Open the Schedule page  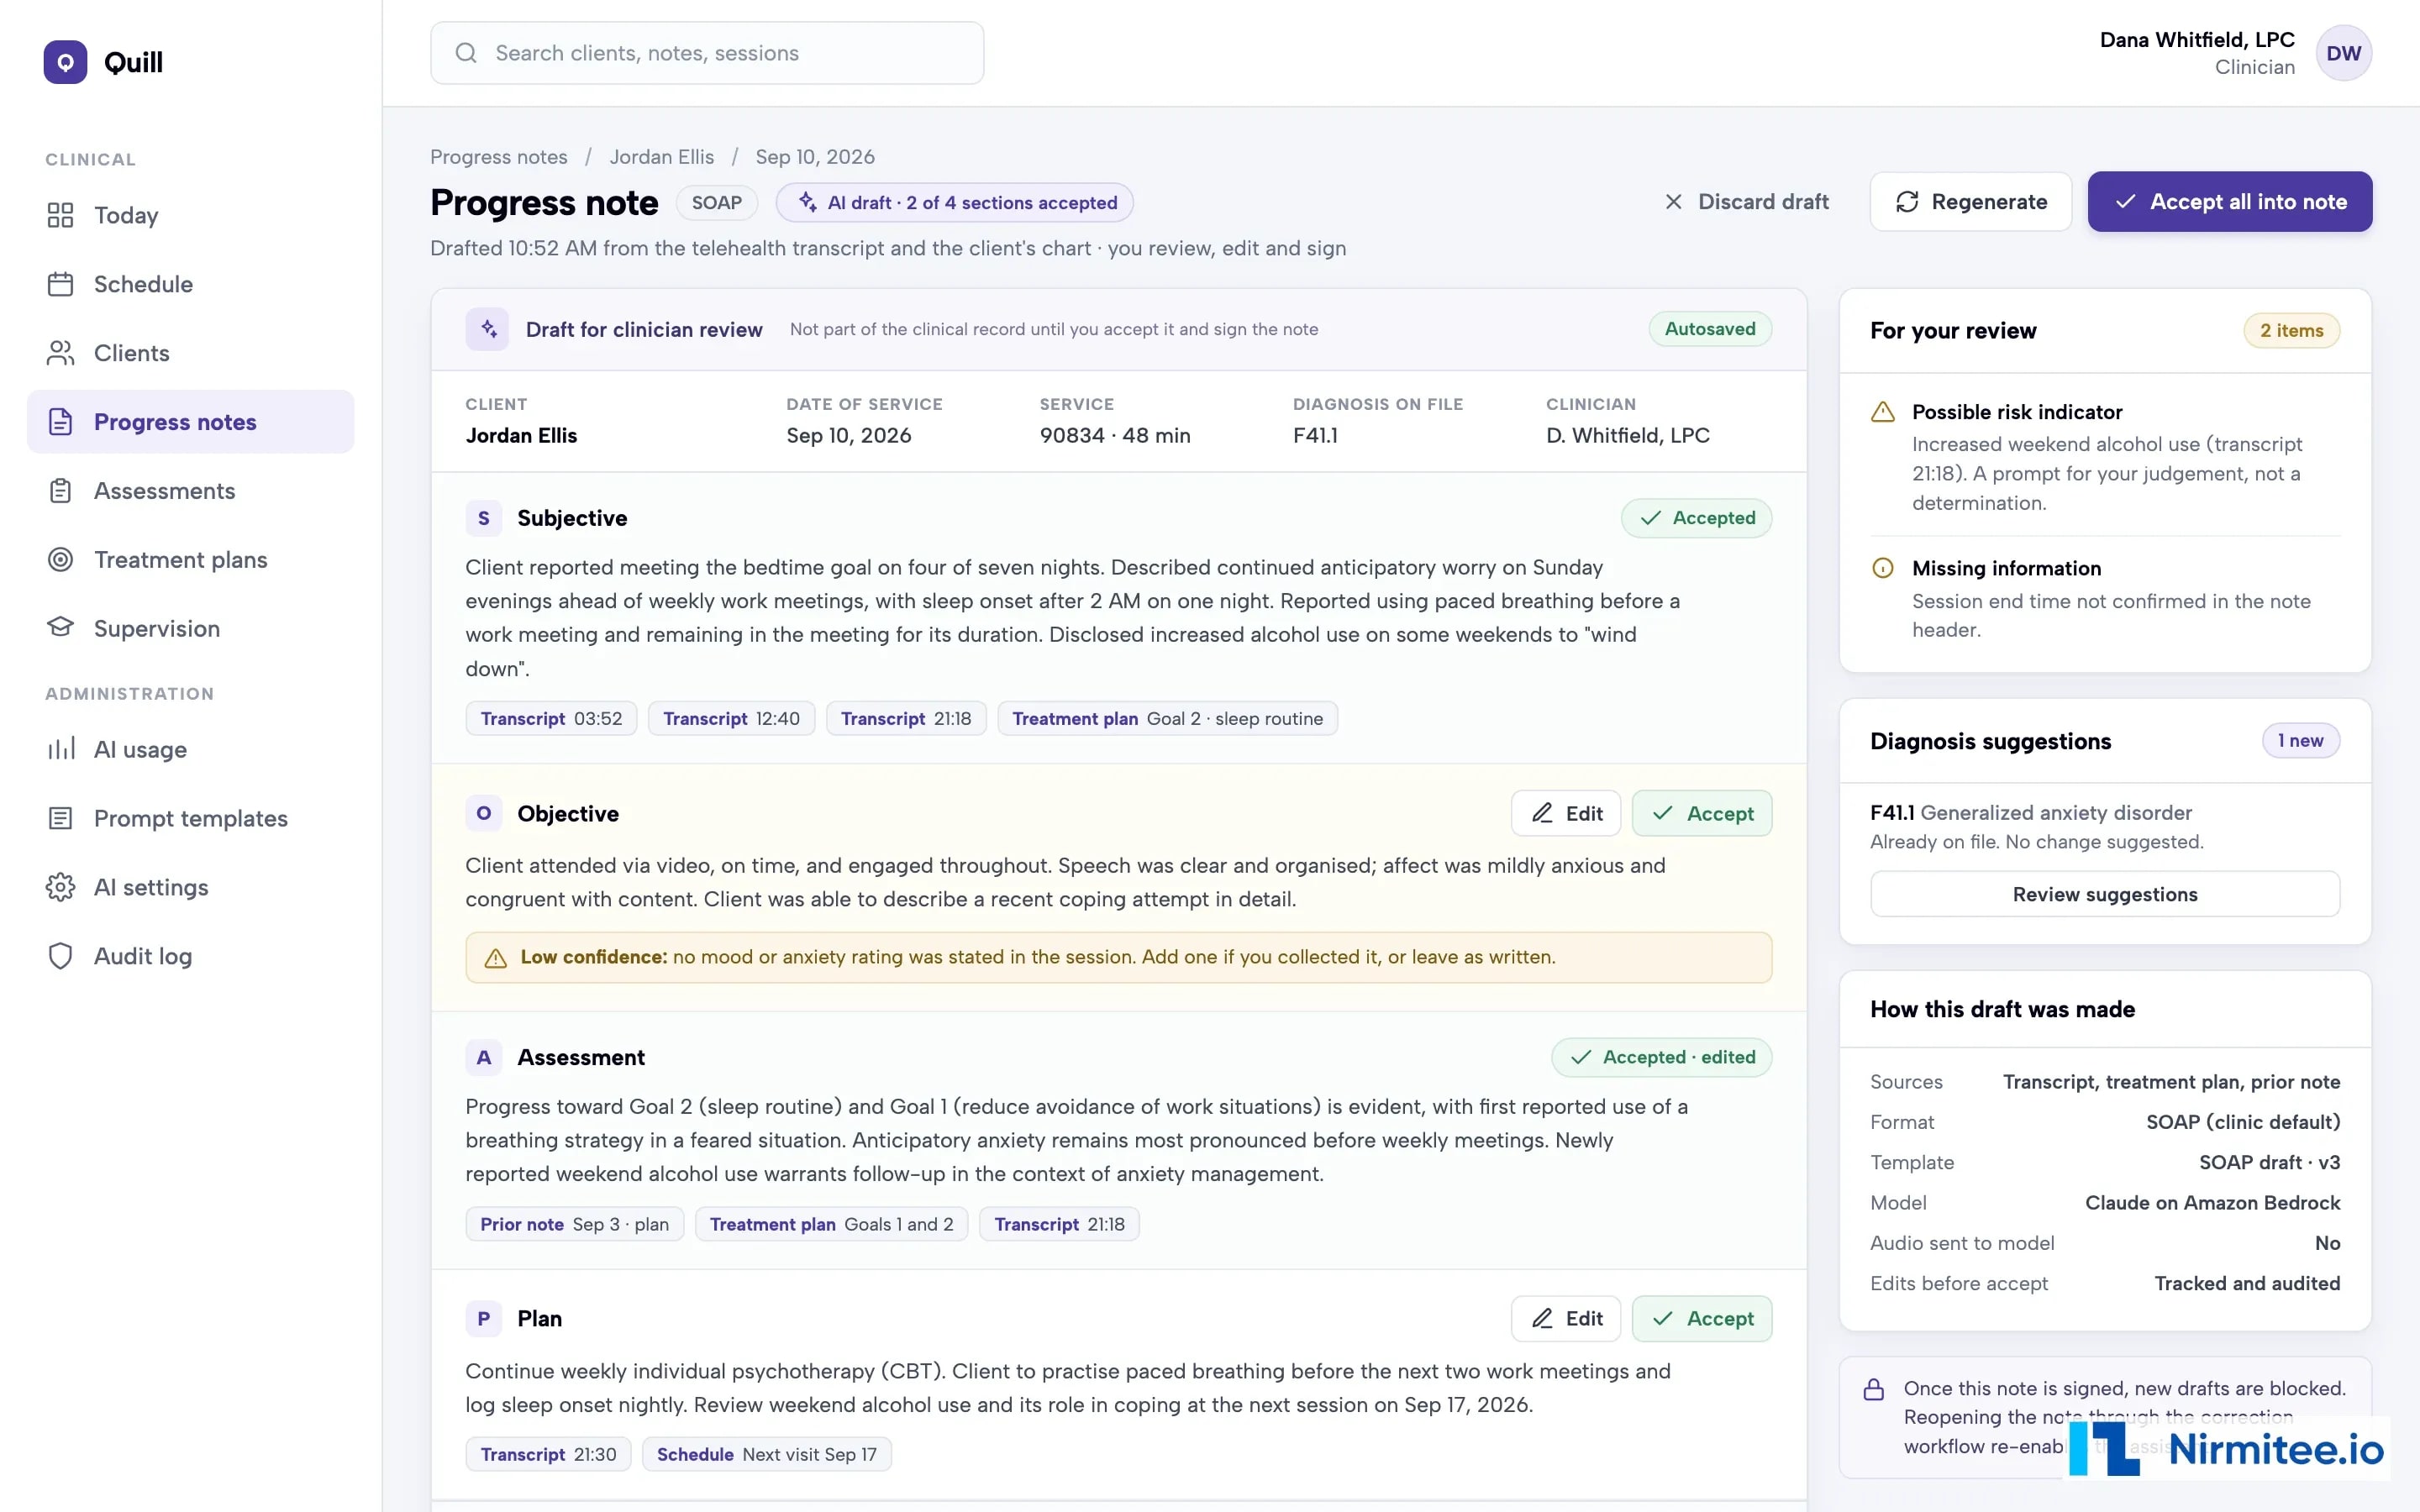tap(190, 284)
